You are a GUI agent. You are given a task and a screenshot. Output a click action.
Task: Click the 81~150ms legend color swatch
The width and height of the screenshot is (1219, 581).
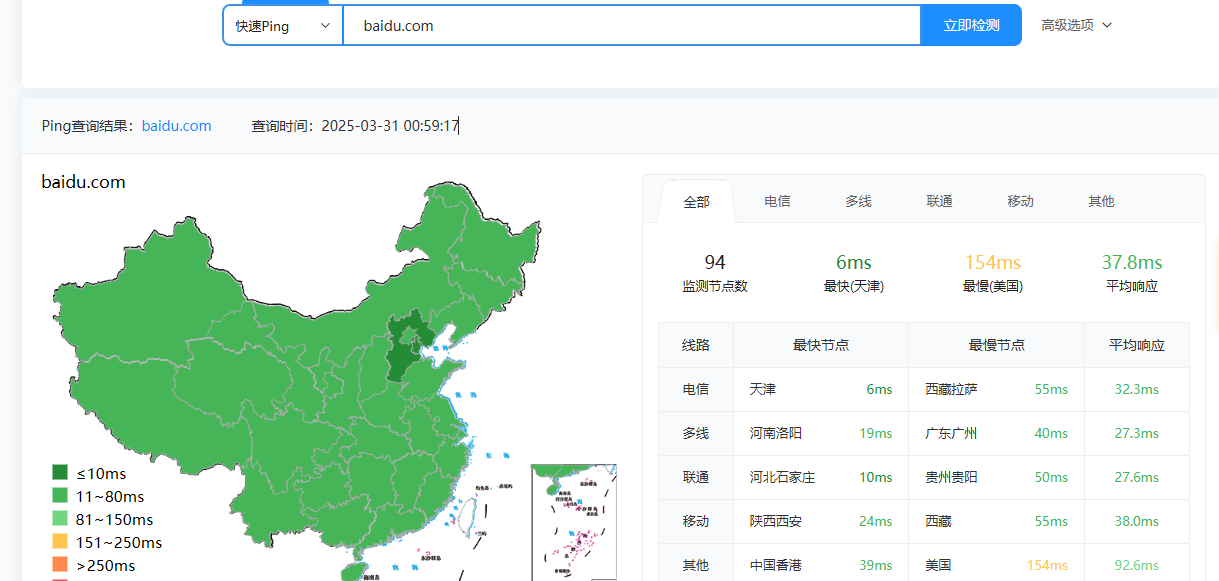coord(60,519)
